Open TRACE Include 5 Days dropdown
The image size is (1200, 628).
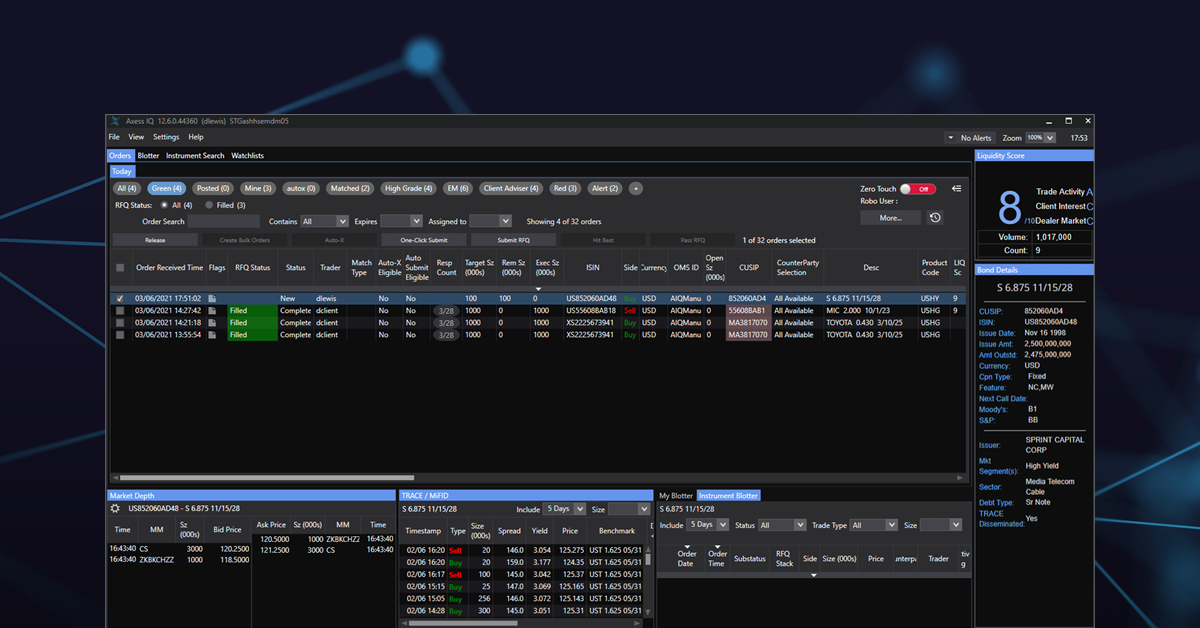tap(565, 510)
